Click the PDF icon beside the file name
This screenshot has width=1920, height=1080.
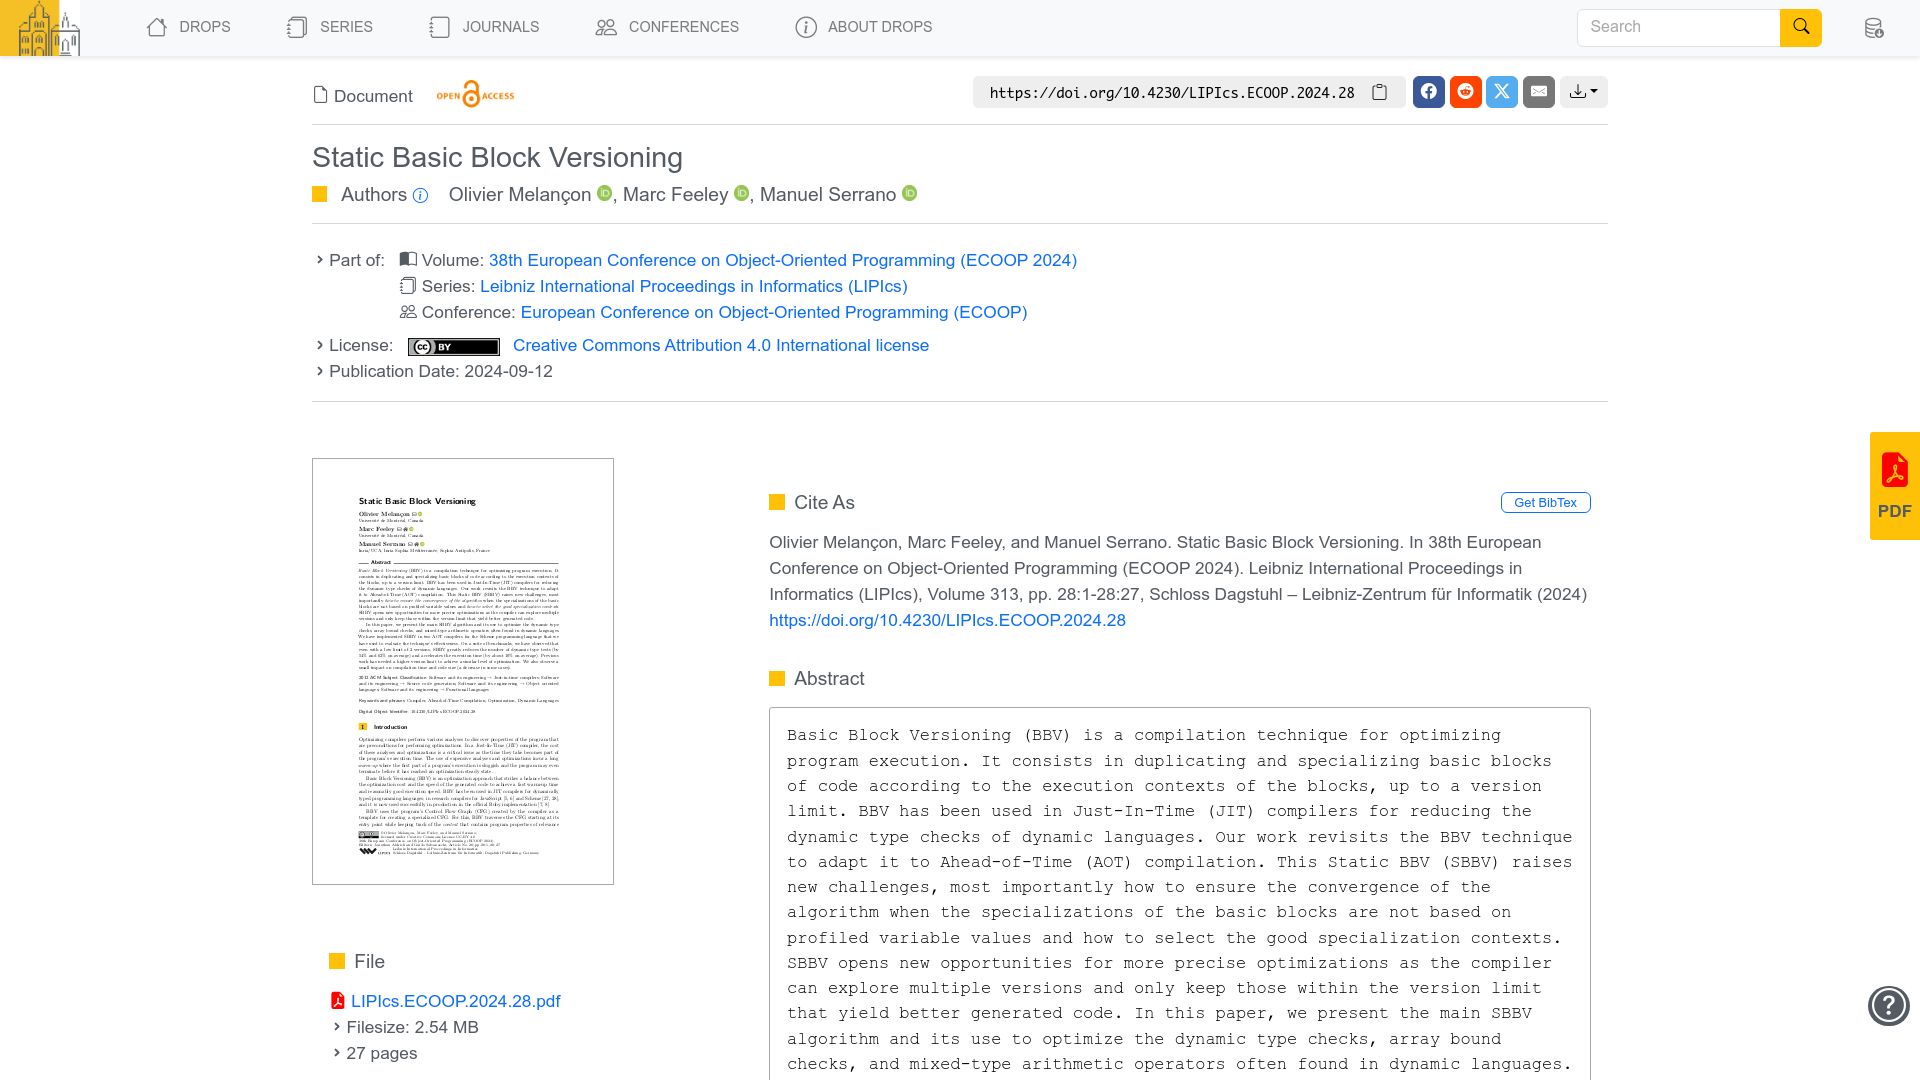point(338,1001)
